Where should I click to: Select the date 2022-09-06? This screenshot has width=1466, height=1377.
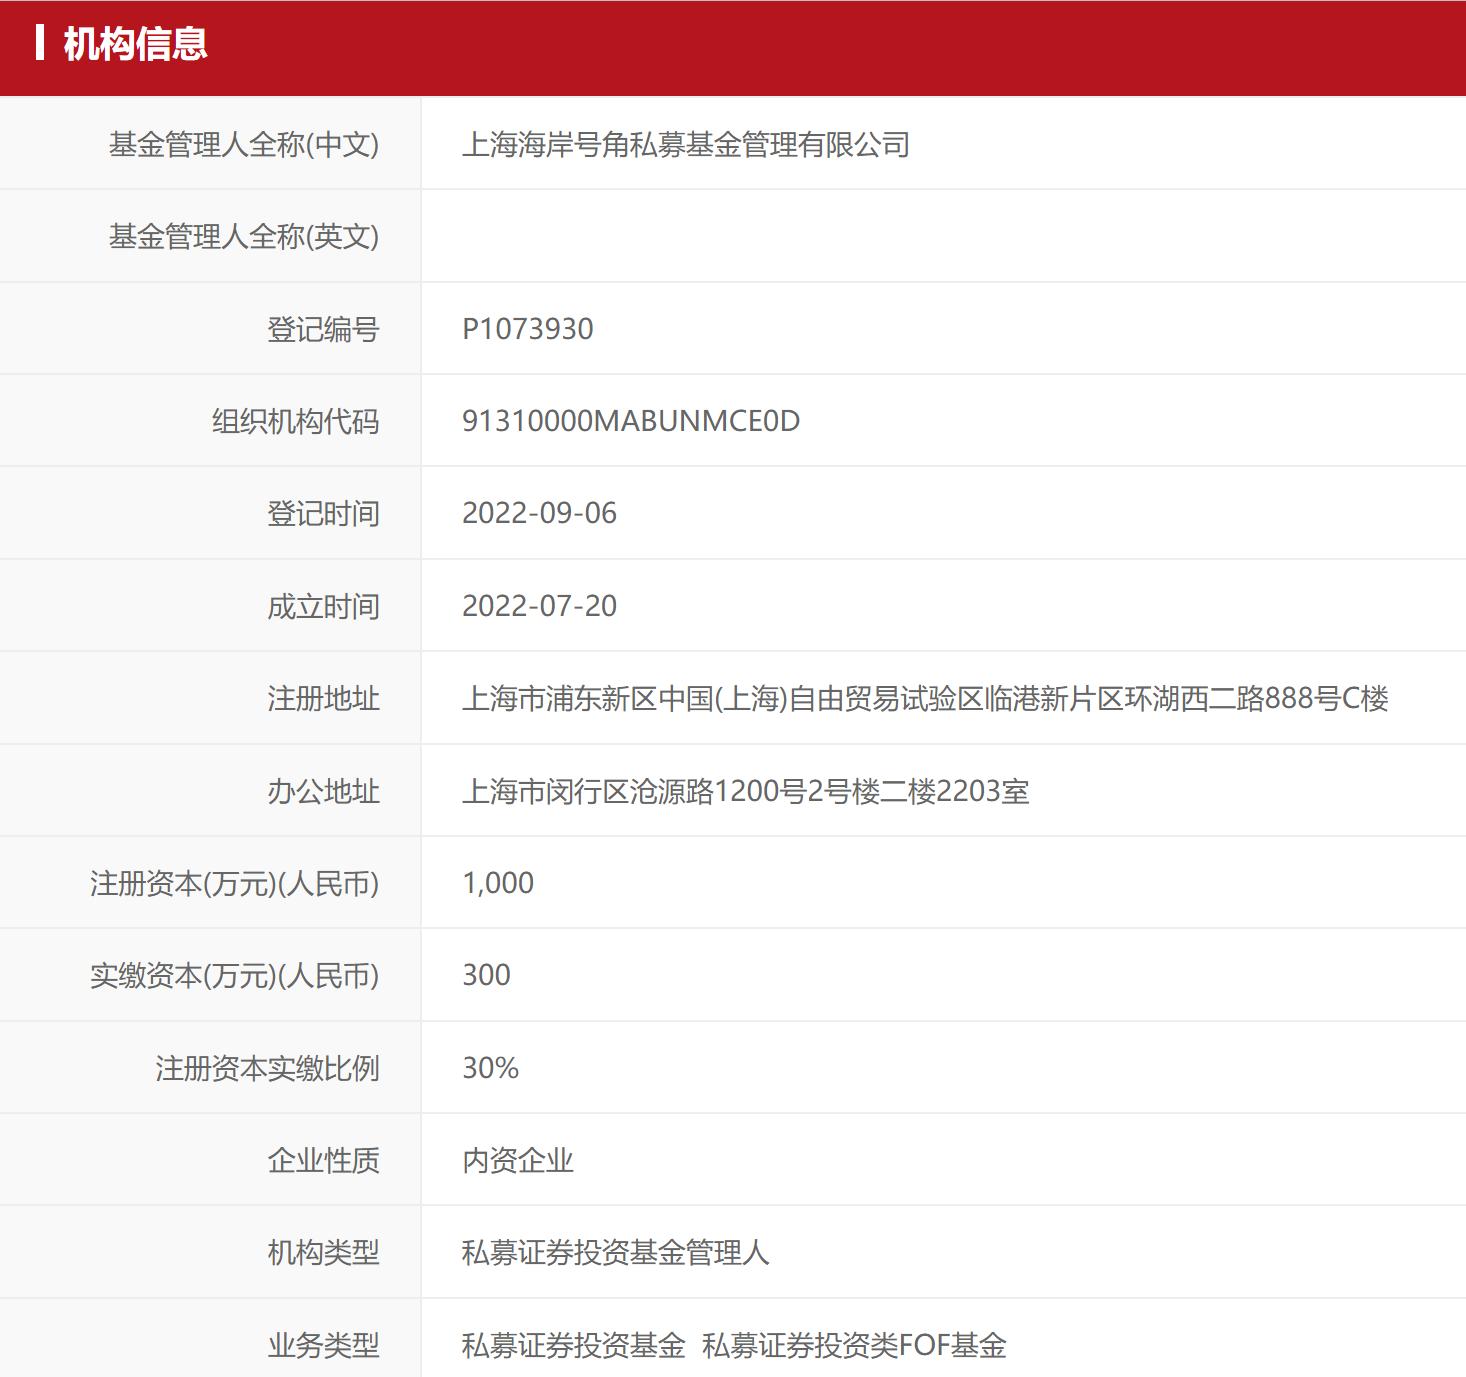[540, 513]
